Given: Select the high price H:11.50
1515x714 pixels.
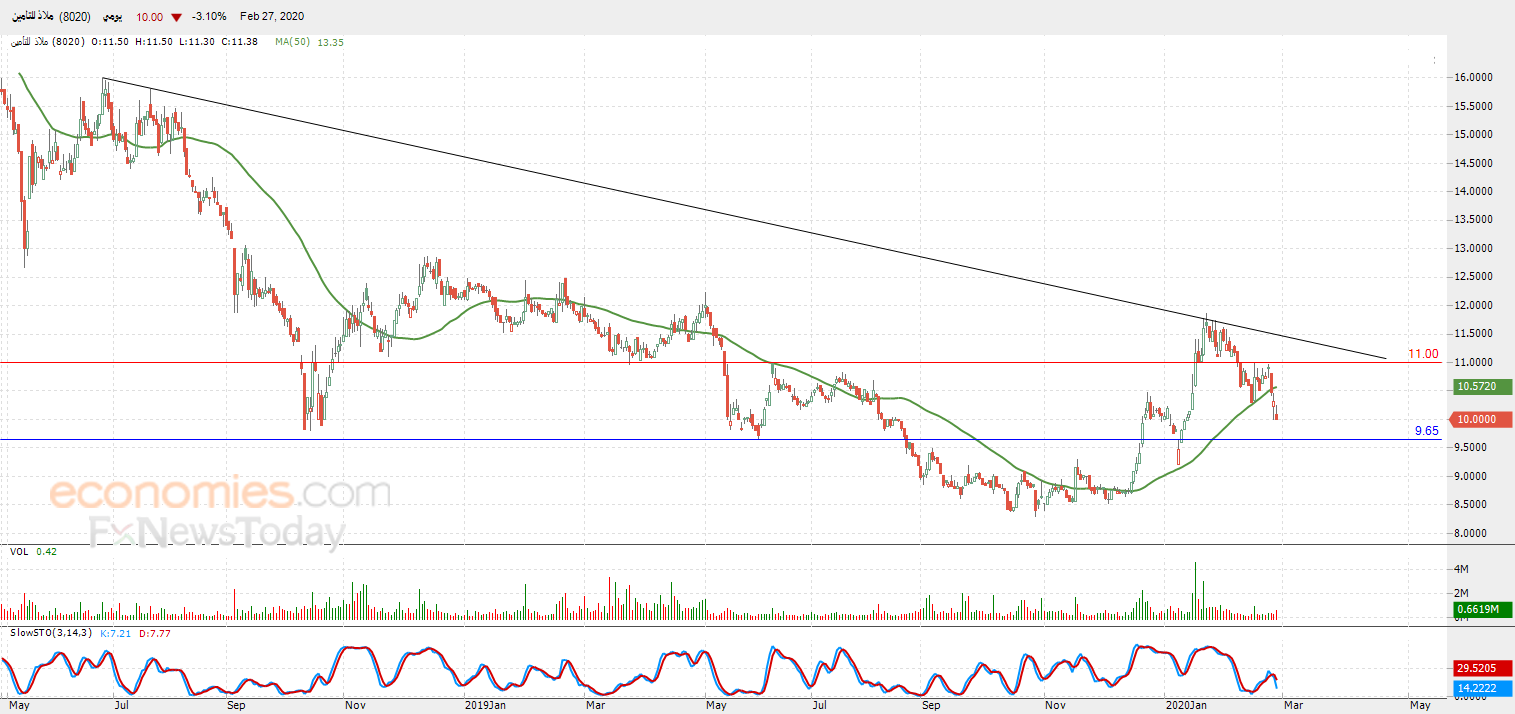Looking at the screenshot, I should (x=152, y=42).
